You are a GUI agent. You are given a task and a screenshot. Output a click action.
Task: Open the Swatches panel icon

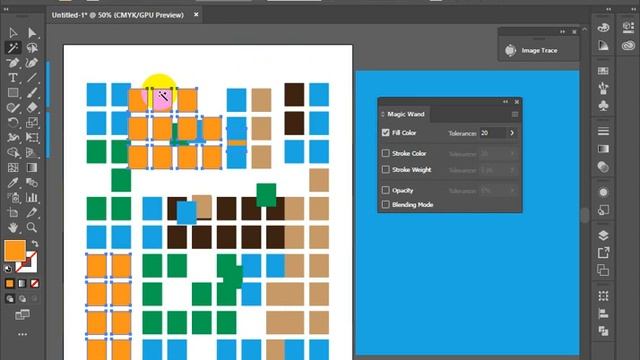point(603,71)
